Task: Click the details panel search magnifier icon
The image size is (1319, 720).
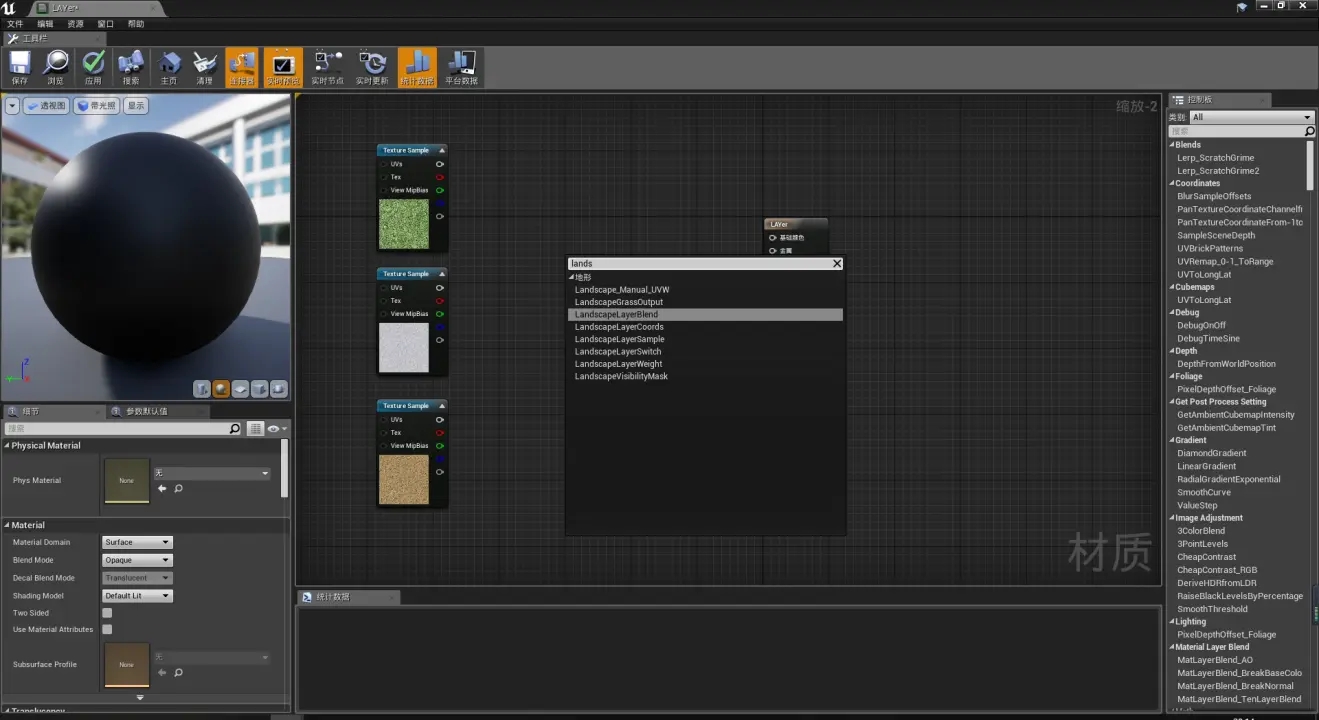Action: pos(235,429)
